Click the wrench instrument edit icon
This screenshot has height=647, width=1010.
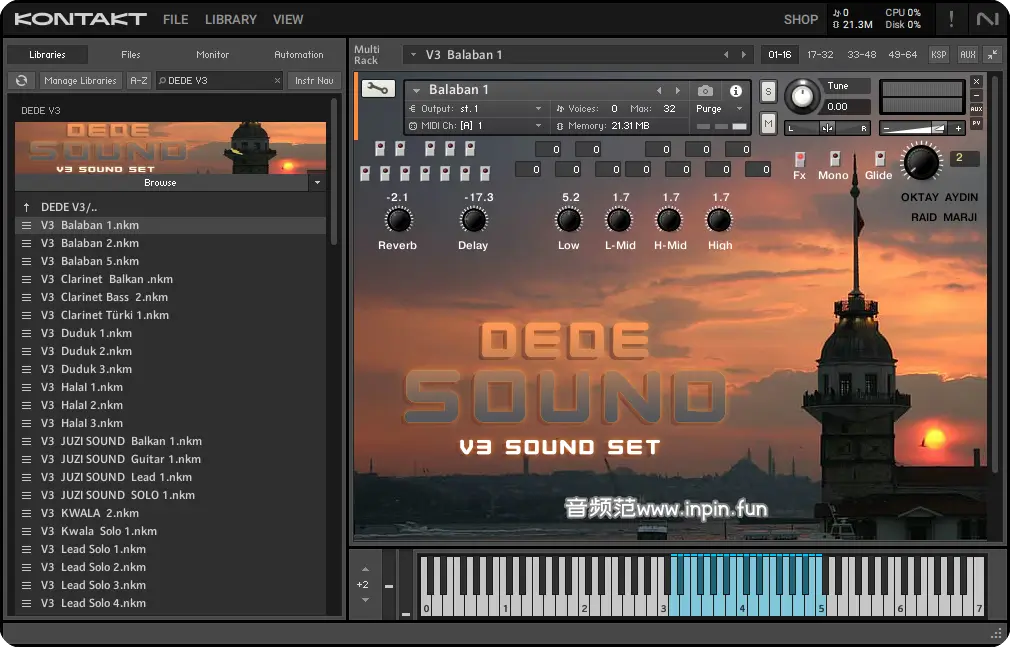(x=377, y=89)
